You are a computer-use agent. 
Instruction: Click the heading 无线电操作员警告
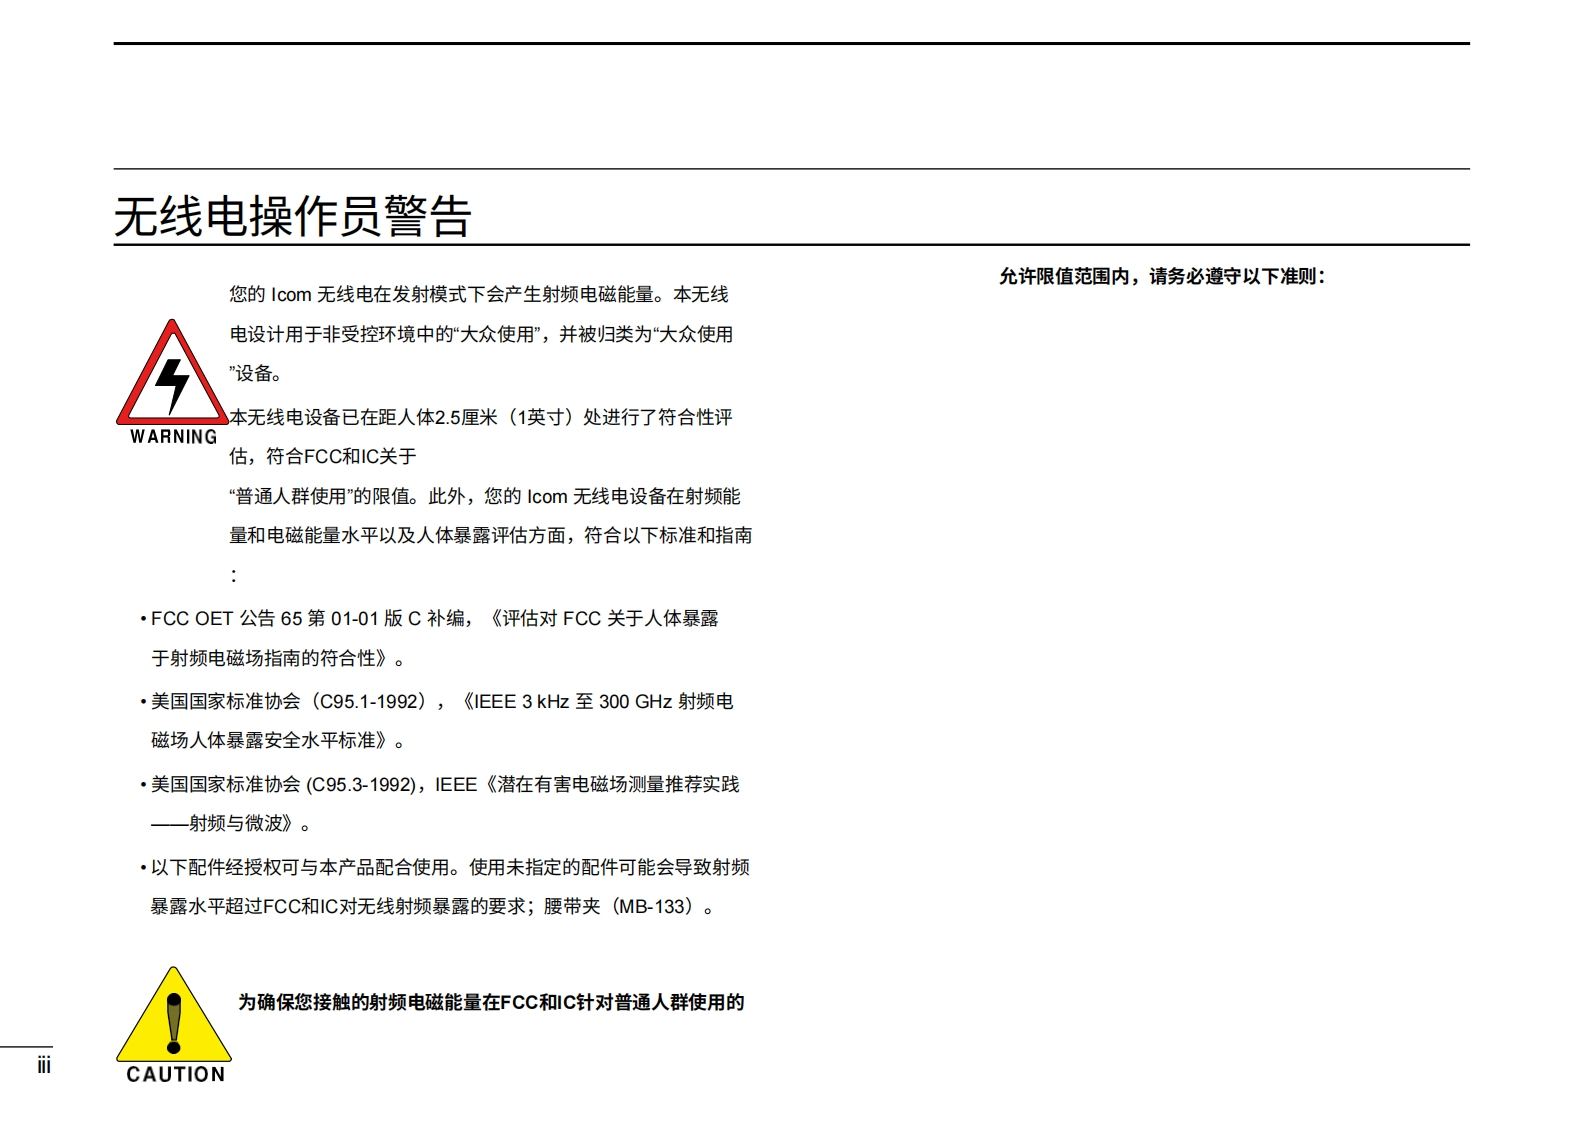click(x=292, y=216)
